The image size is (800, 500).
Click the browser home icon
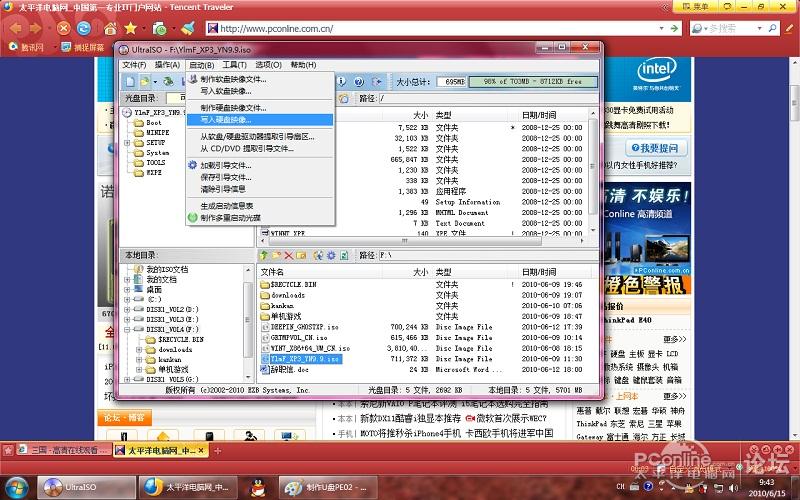click(x=111, y=28)
